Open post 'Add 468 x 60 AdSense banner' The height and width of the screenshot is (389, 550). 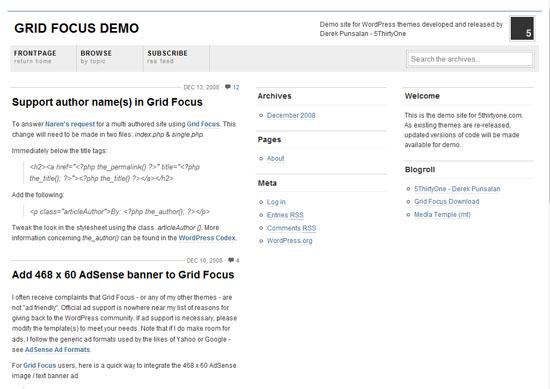click(123, 275)
